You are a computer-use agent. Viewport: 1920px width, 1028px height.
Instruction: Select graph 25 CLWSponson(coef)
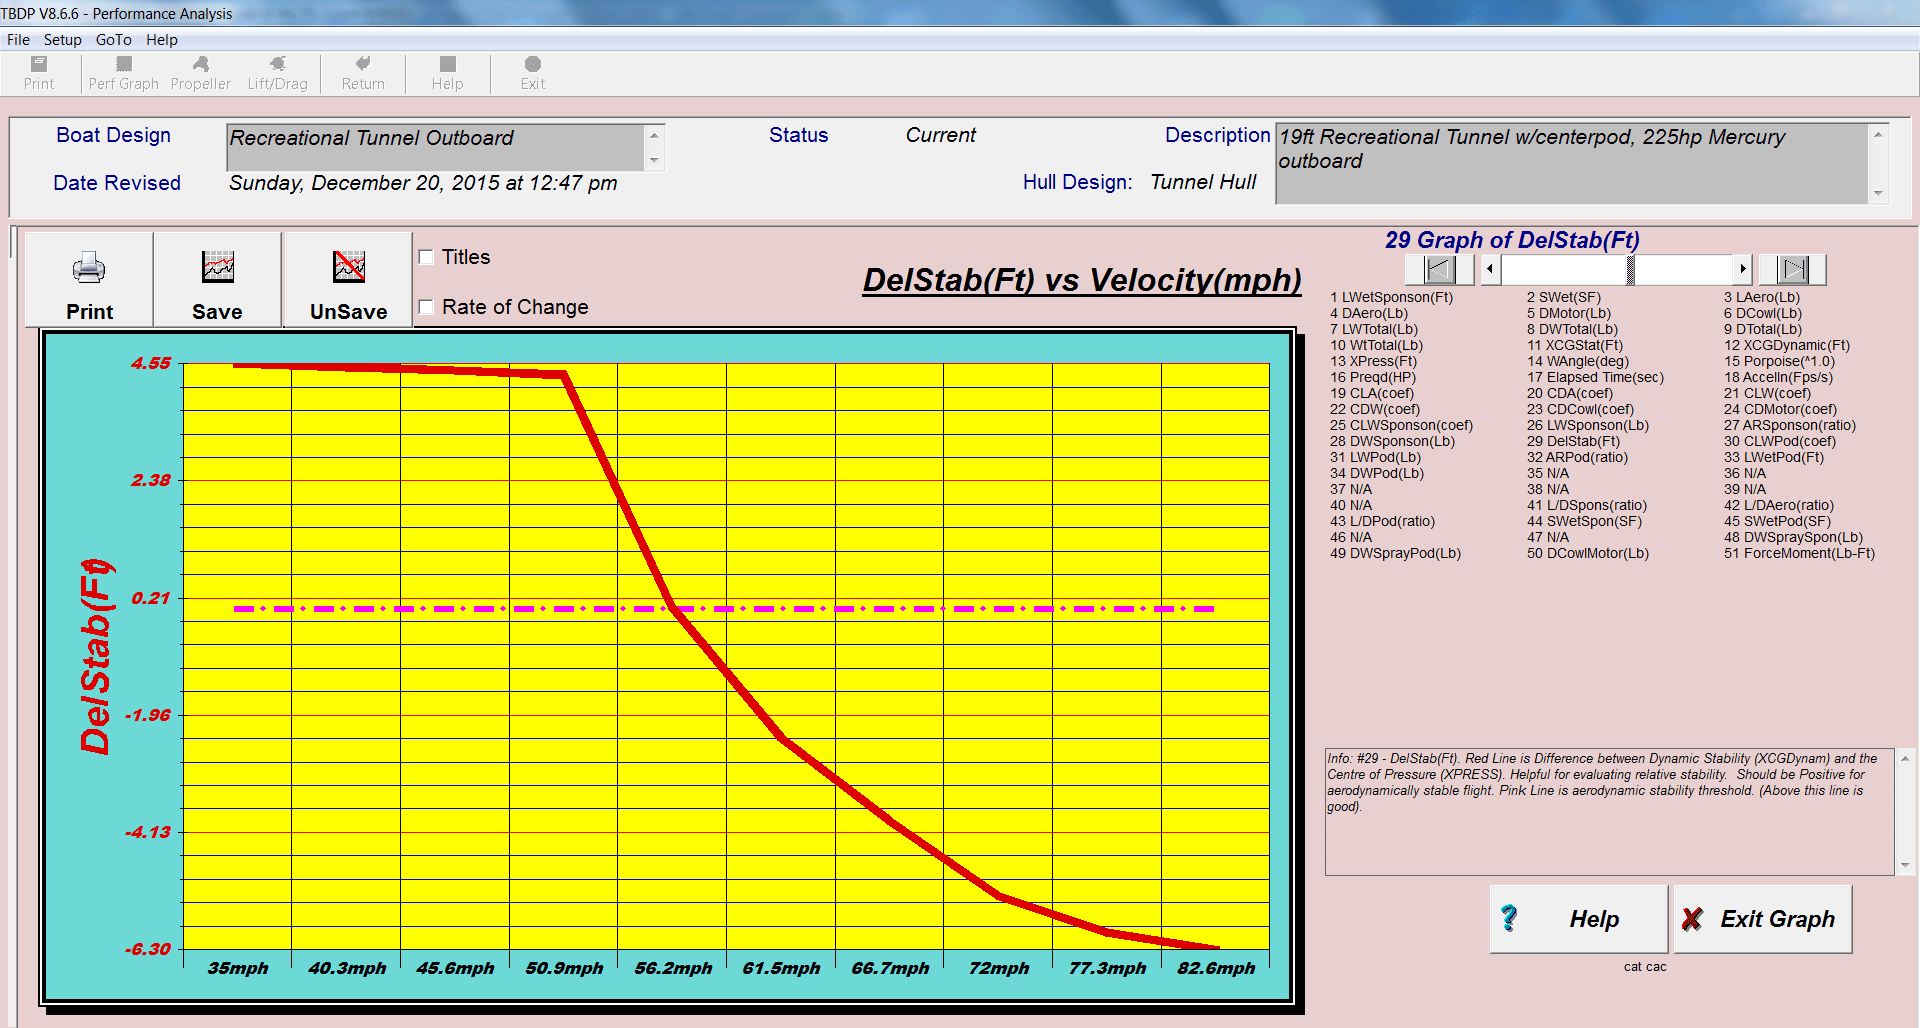(1401, 425)
